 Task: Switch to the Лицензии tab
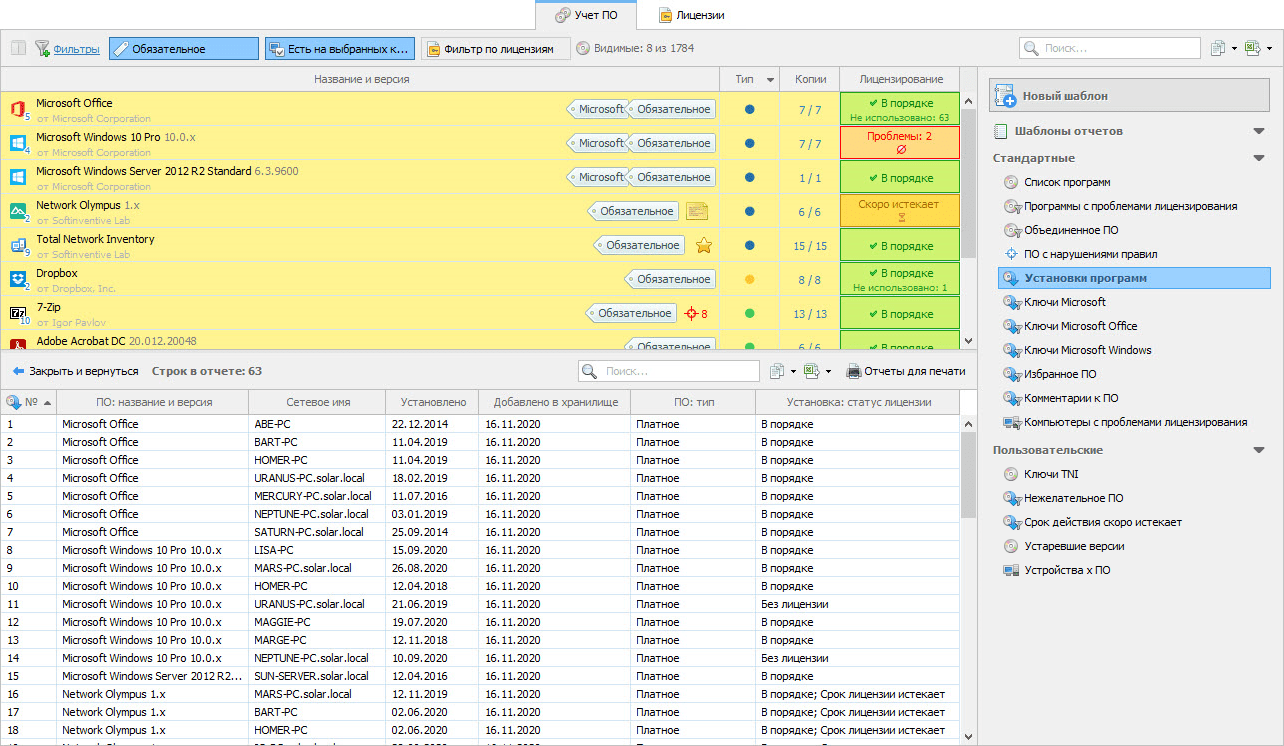coord(691,15)
